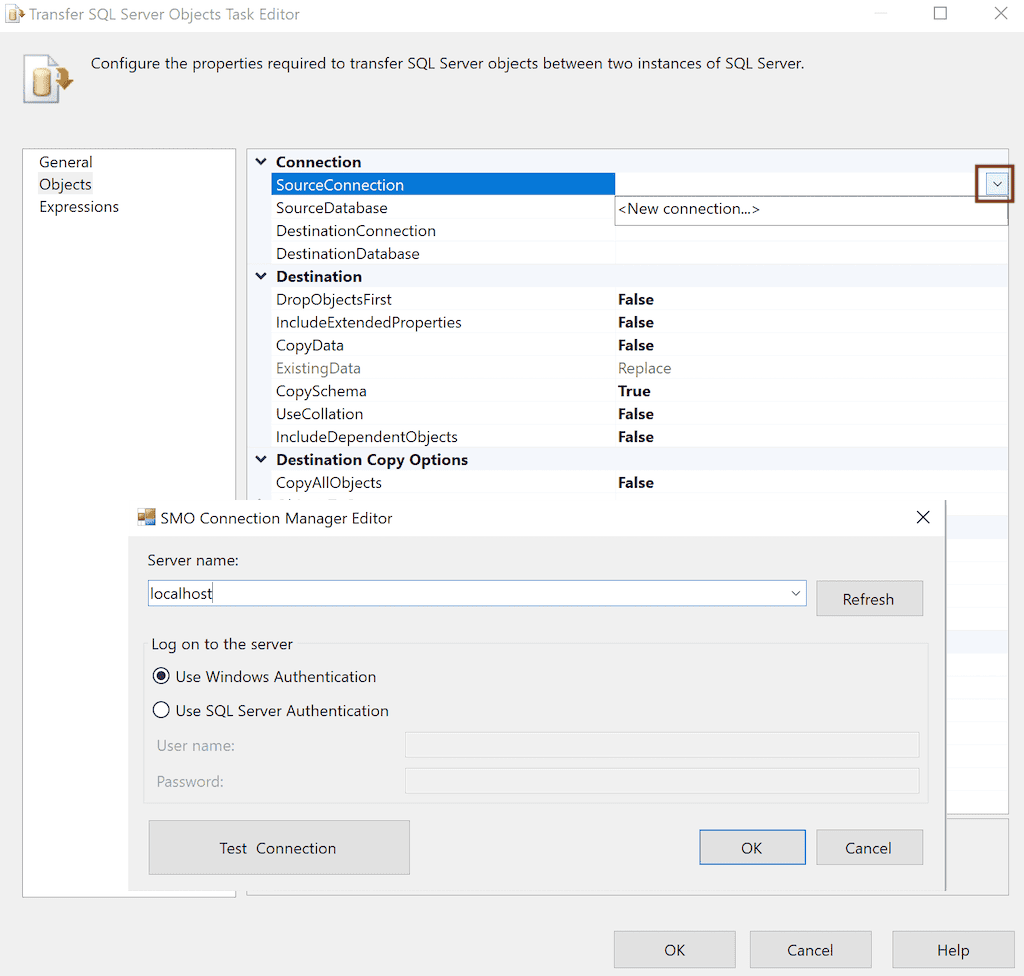Open the Expressions page
Viewport: 1024px width, 976px height.
pos(79,206)
